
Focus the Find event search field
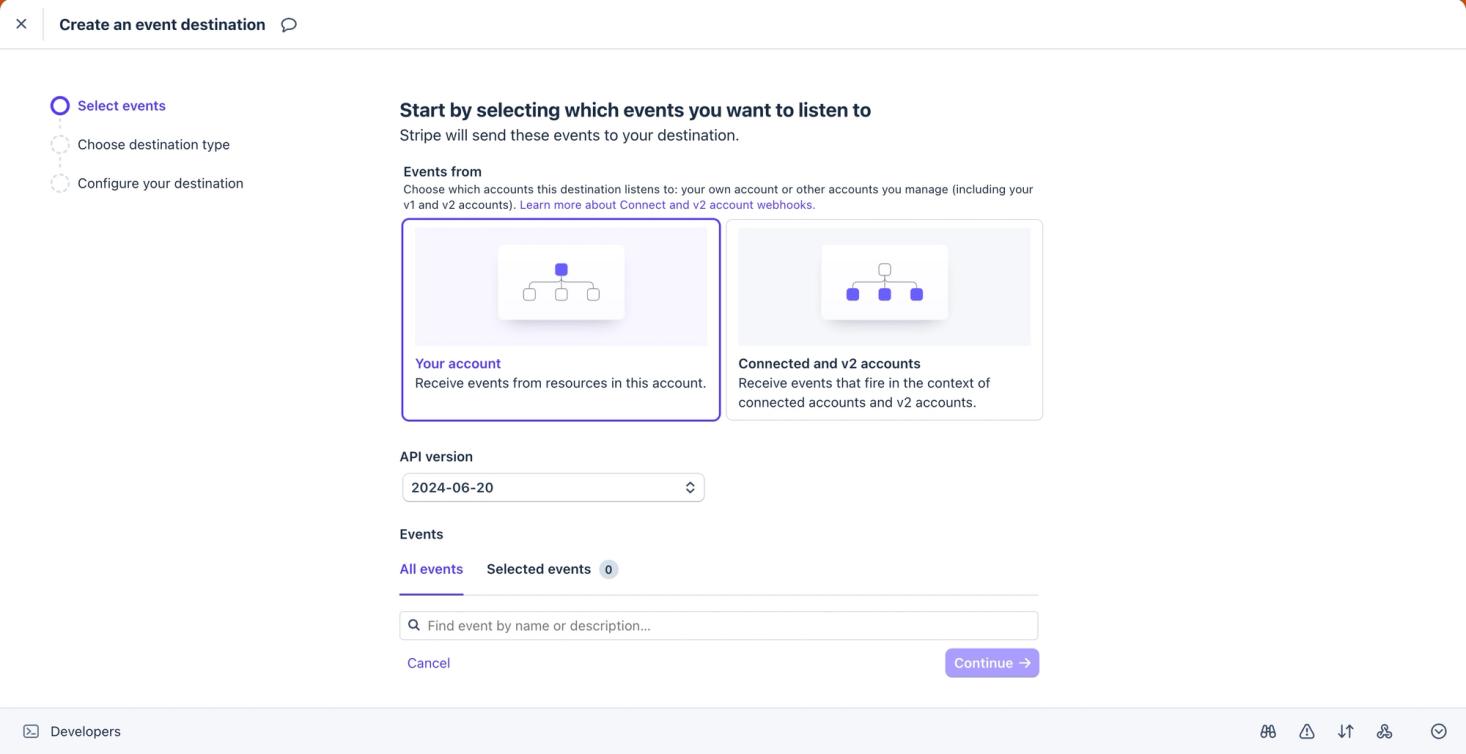pos(730,625)
